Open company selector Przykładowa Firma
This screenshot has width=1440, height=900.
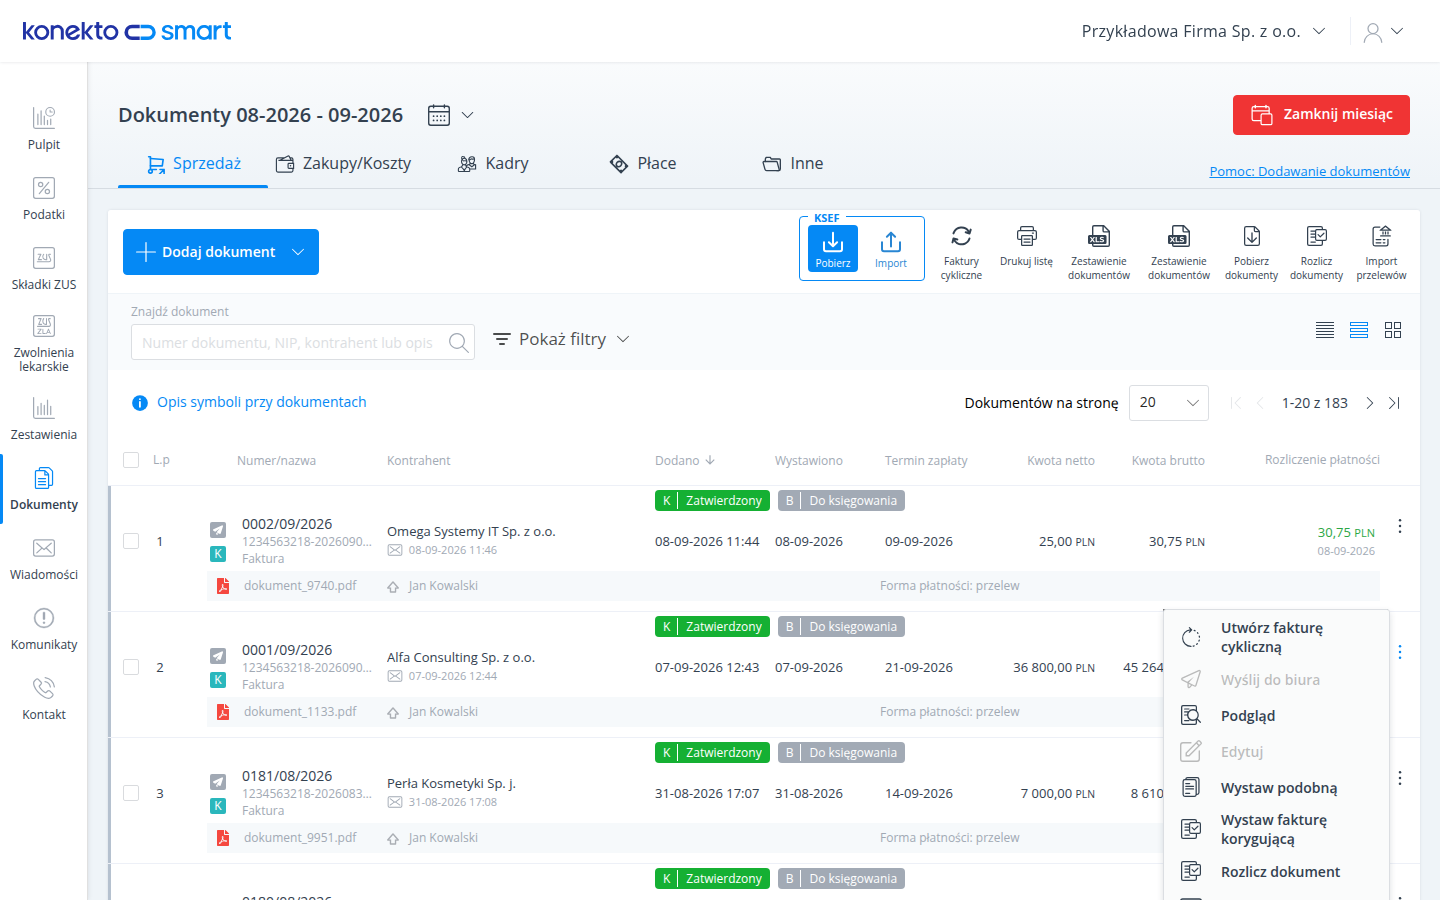[1203, 31]
